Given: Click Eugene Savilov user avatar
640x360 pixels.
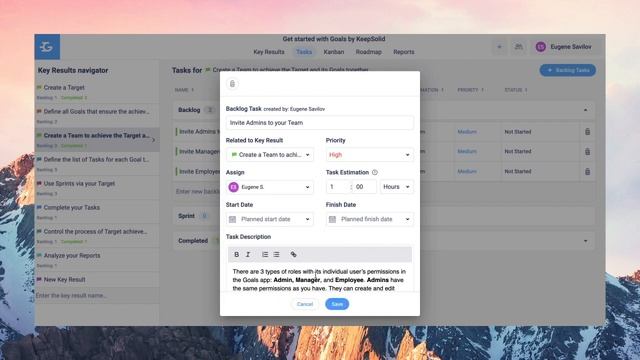Looking at the screenshot, I should pyautogui.click(x=540, y=47).
